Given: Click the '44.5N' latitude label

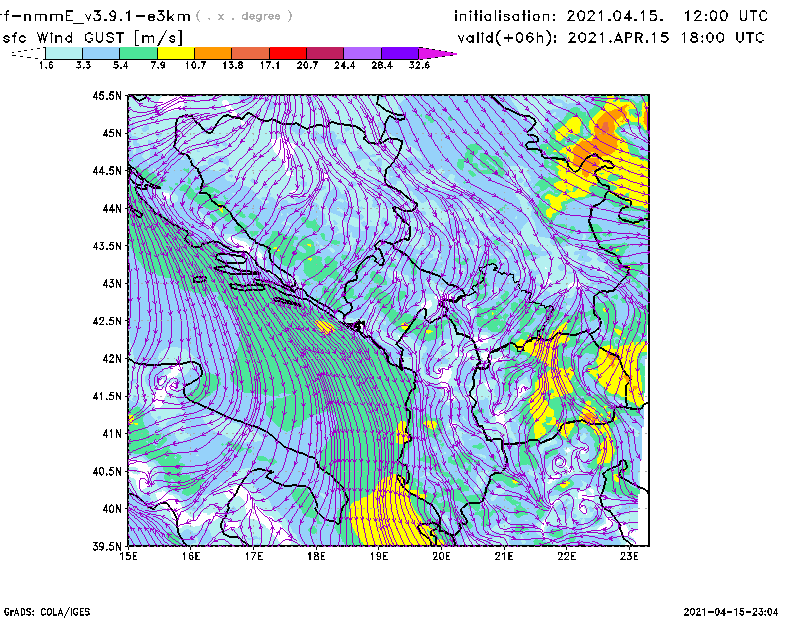Looking at the screenshot, I should [107, 170].
